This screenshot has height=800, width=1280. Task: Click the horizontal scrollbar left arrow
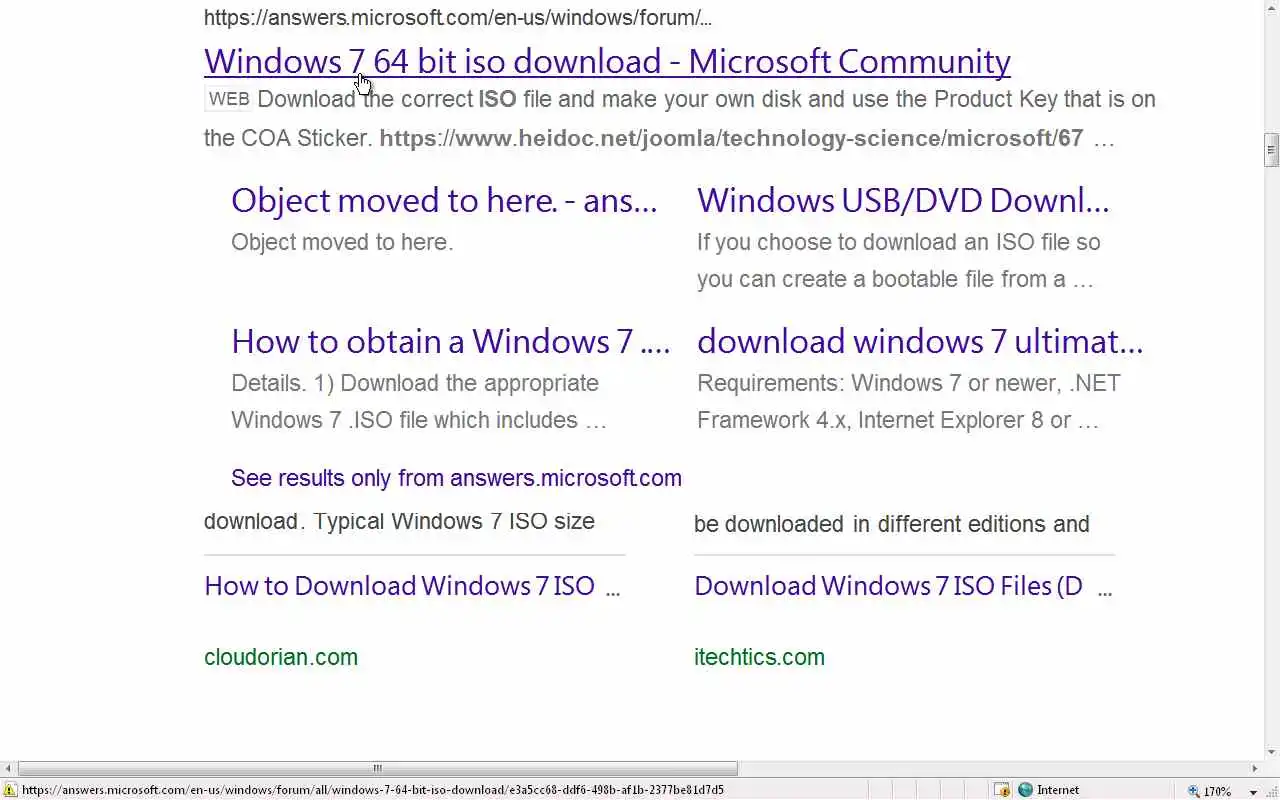pos(8,768)
